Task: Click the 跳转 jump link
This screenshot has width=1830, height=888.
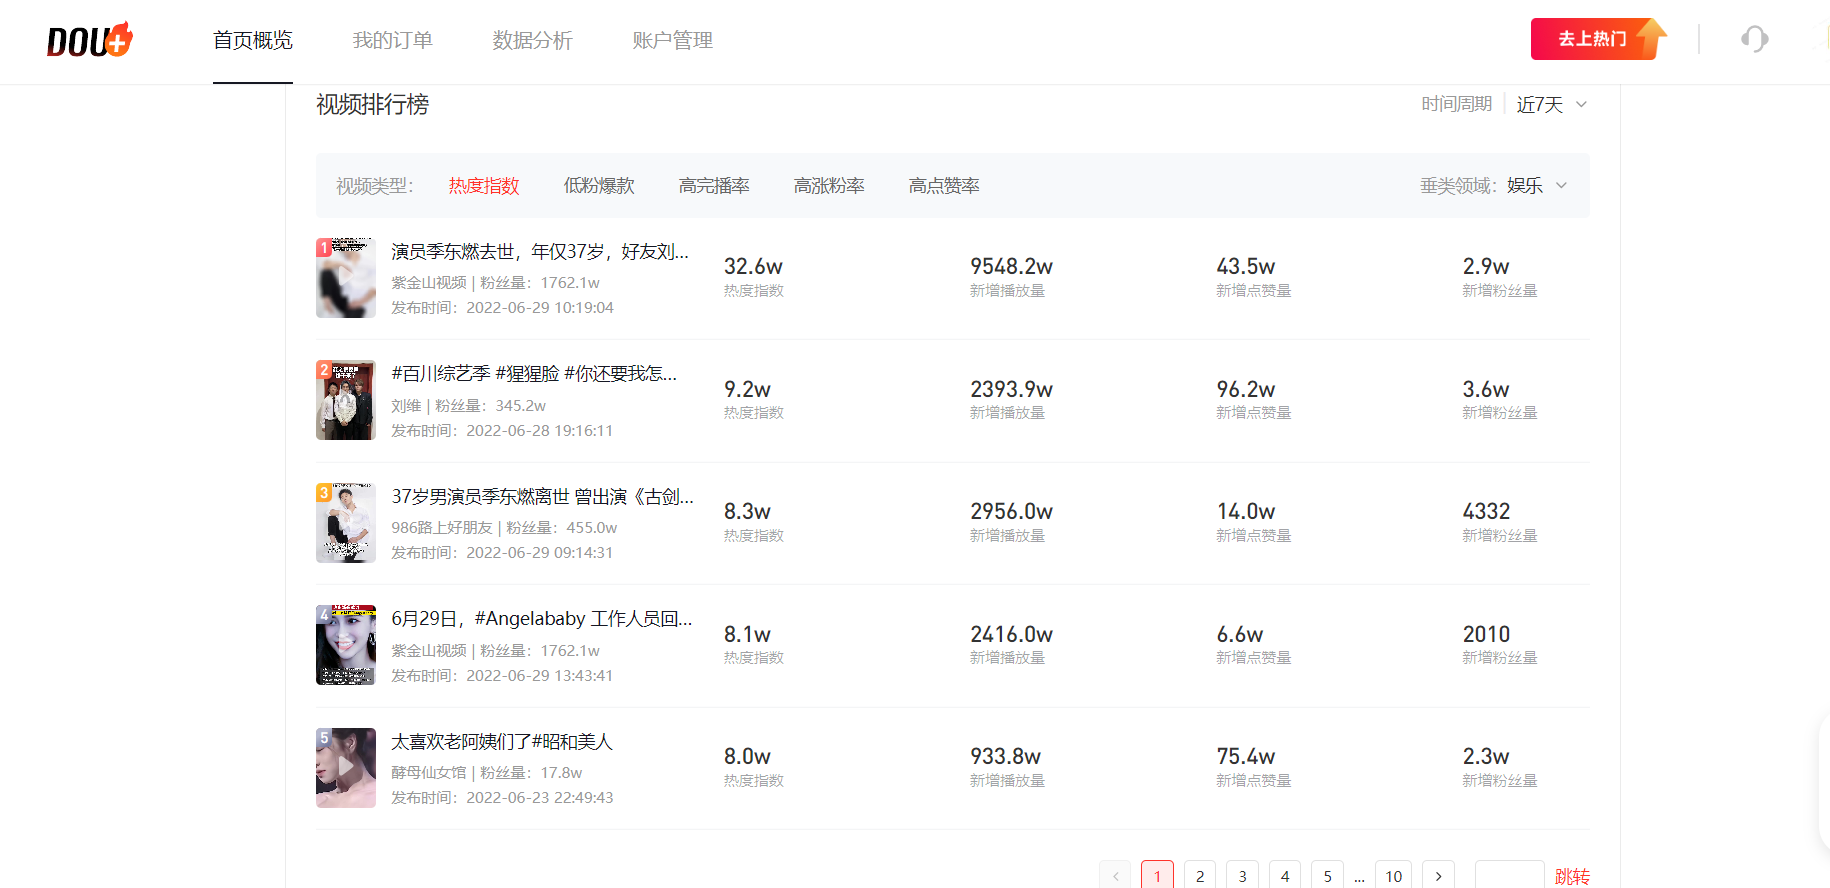Action: [x=1572, y=876]
